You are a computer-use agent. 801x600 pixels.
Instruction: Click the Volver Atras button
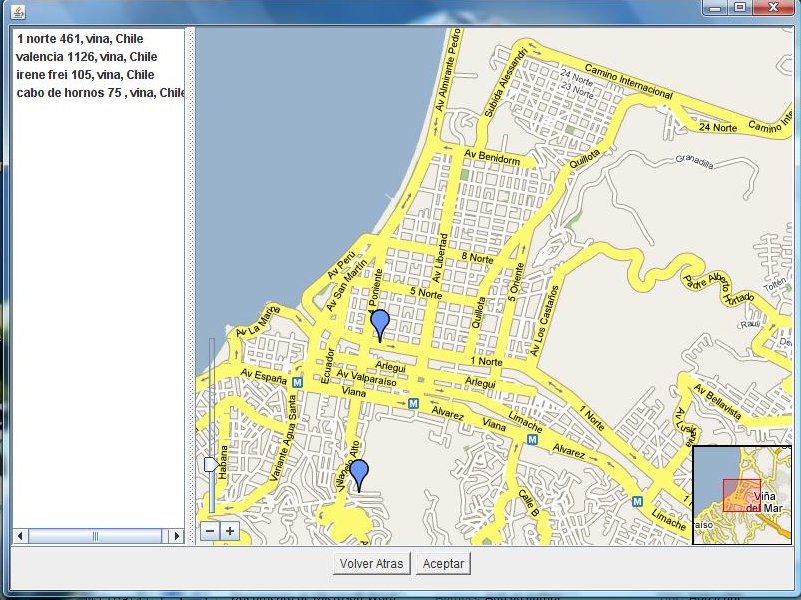[371, 564]
